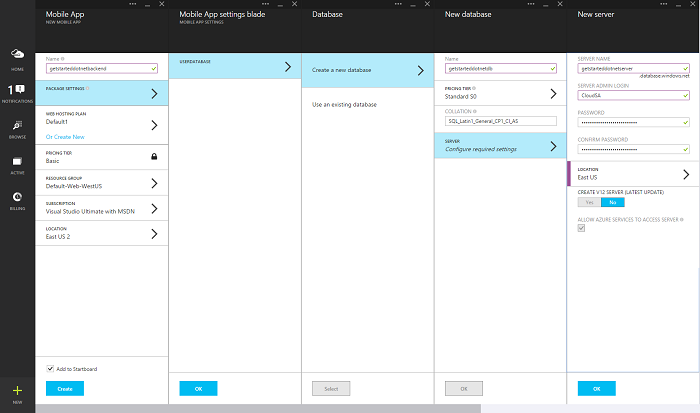This screenshot has height=413, width=700.
Task: Close the Mobile App settings blade
Action: (x=294, y=4)
